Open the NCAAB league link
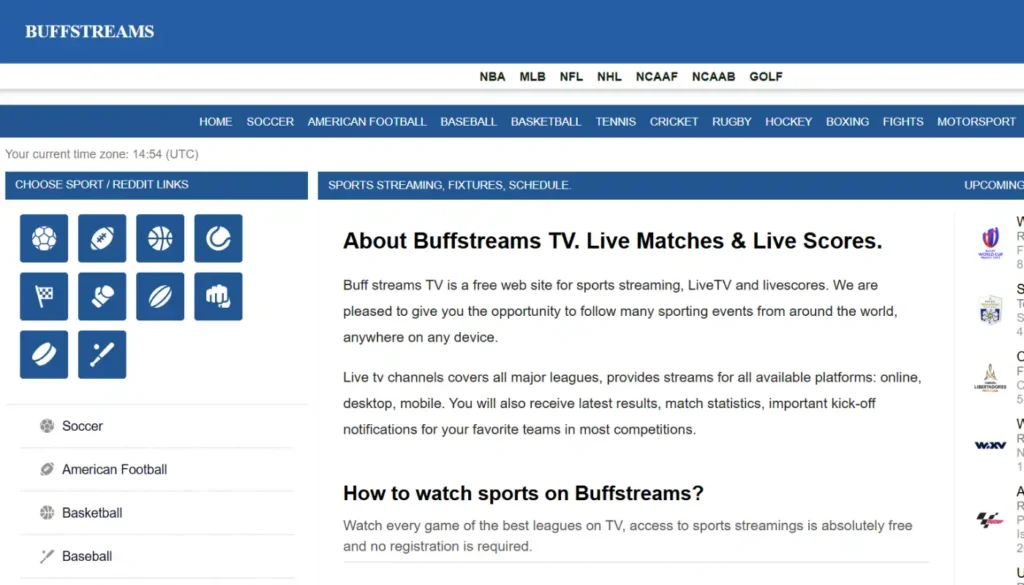This screenshot has width=1024, height=585. tap(714, 76)
